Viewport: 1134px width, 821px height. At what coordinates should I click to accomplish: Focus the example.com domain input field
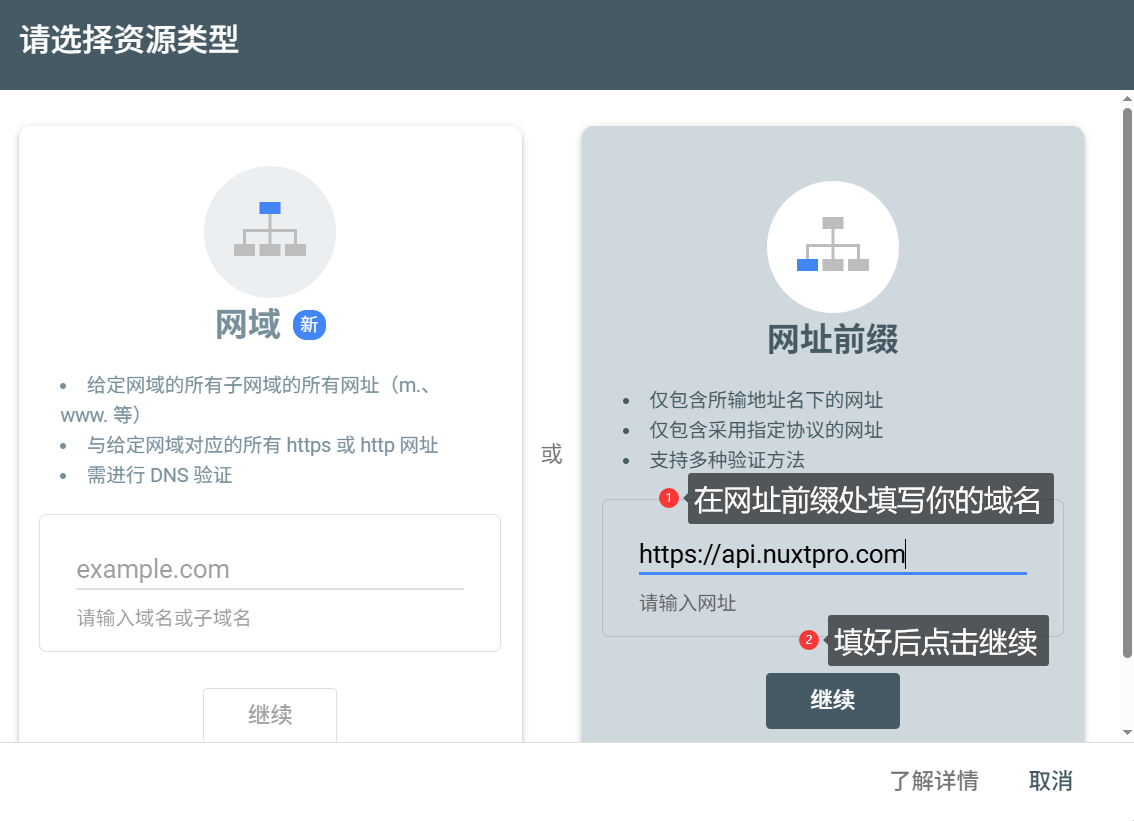(270, 570)
